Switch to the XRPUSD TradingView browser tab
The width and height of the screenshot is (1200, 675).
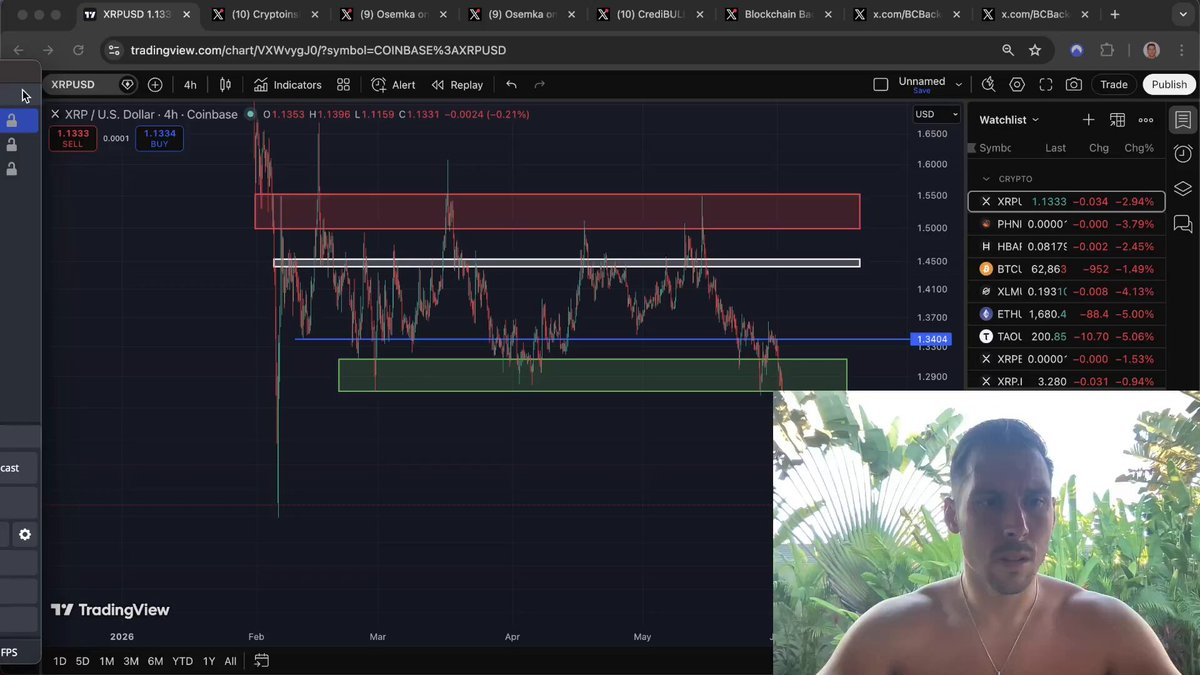[136, 15]
